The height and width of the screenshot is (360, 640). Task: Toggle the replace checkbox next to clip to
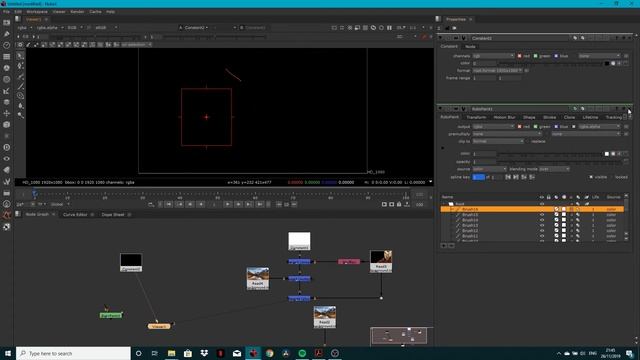(527, 141)
